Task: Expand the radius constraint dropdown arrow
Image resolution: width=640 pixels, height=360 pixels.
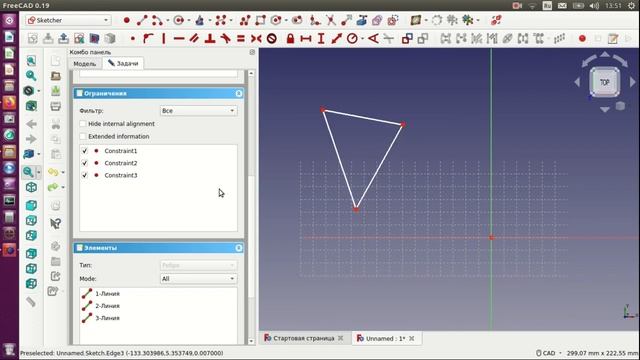Action: point(362,39)
